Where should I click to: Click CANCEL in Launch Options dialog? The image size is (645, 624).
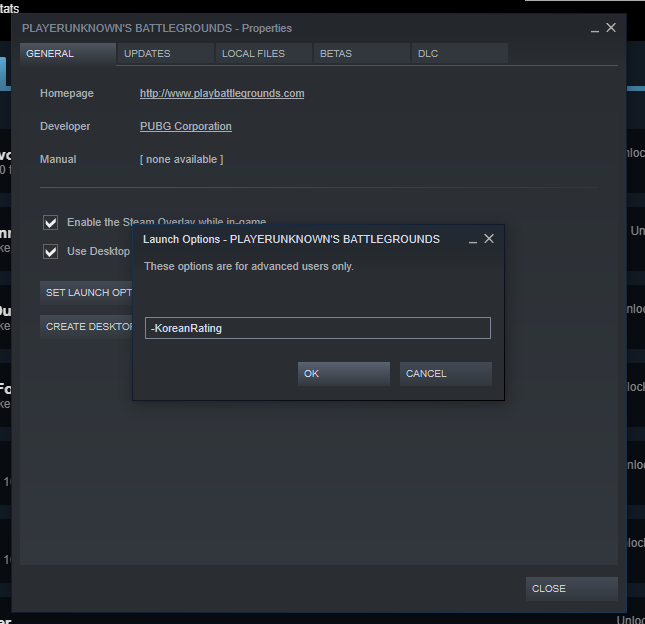pyautogui.click(x=446, y=374)
